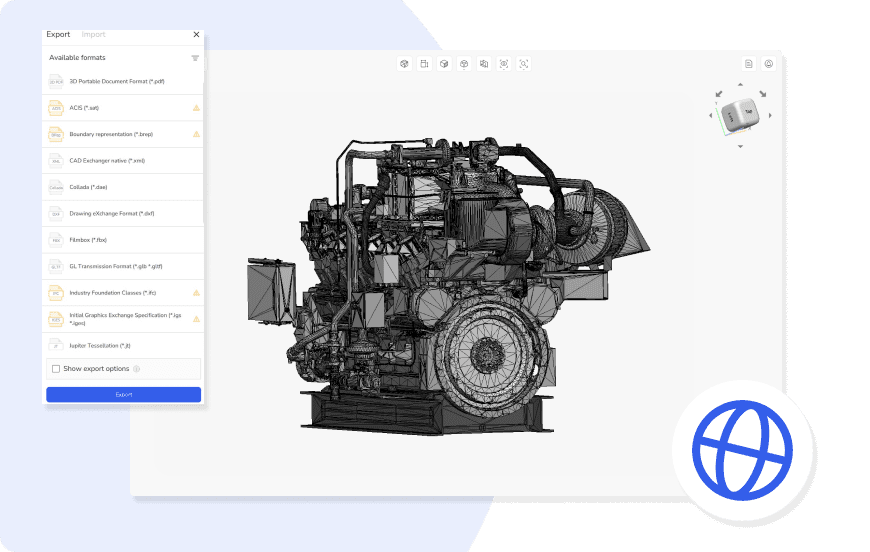The width and height of the screenshot is (870, 552).
Task: Switch to the Import tab
Action: click(93, 34)
